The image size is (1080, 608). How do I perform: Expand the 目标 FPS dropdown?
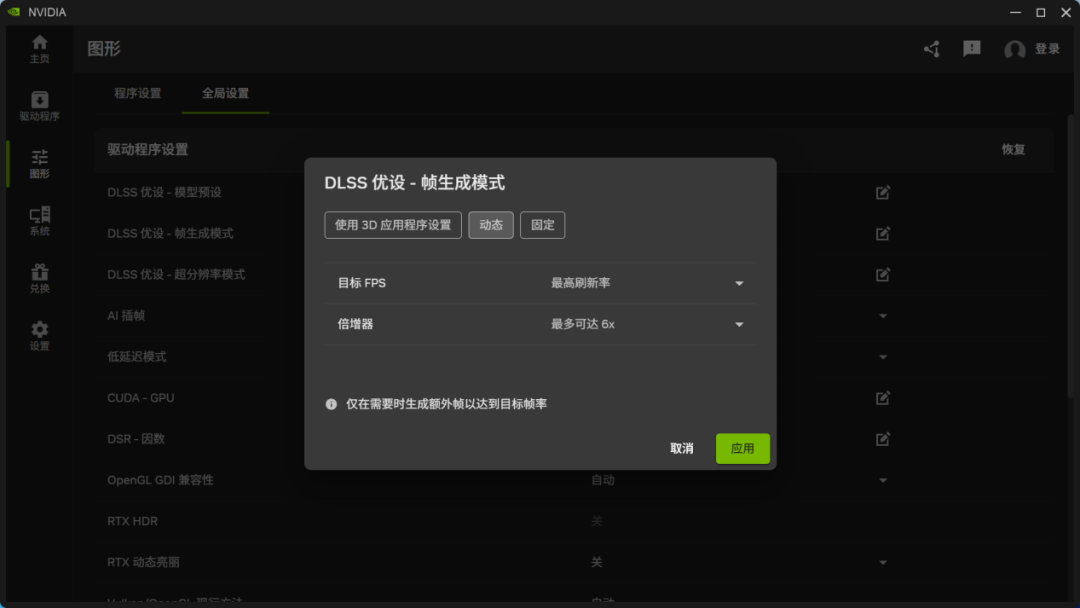pyautogui.click(x=647, y=283)
